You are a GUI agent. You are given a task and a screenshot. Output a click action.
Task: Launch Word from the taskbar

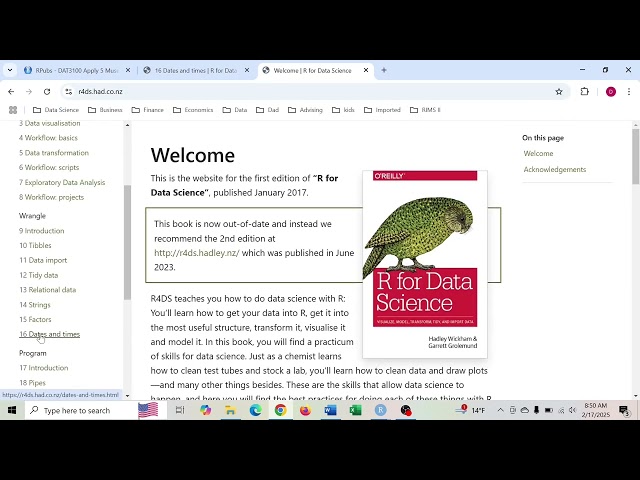click(330, 410)
